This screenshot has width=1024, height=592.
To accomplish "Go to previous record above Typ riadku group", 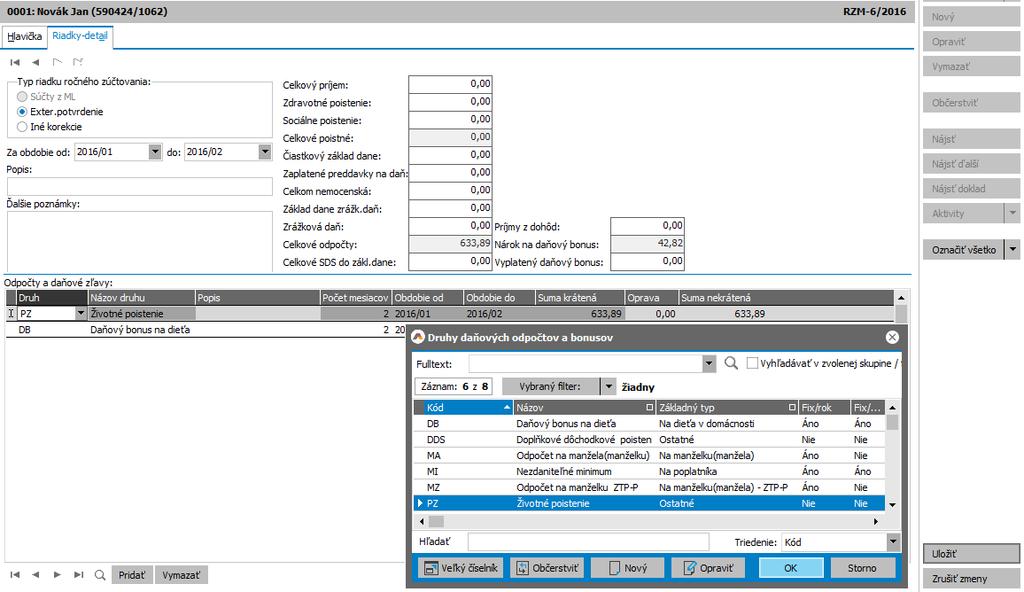I will point(36,62).
